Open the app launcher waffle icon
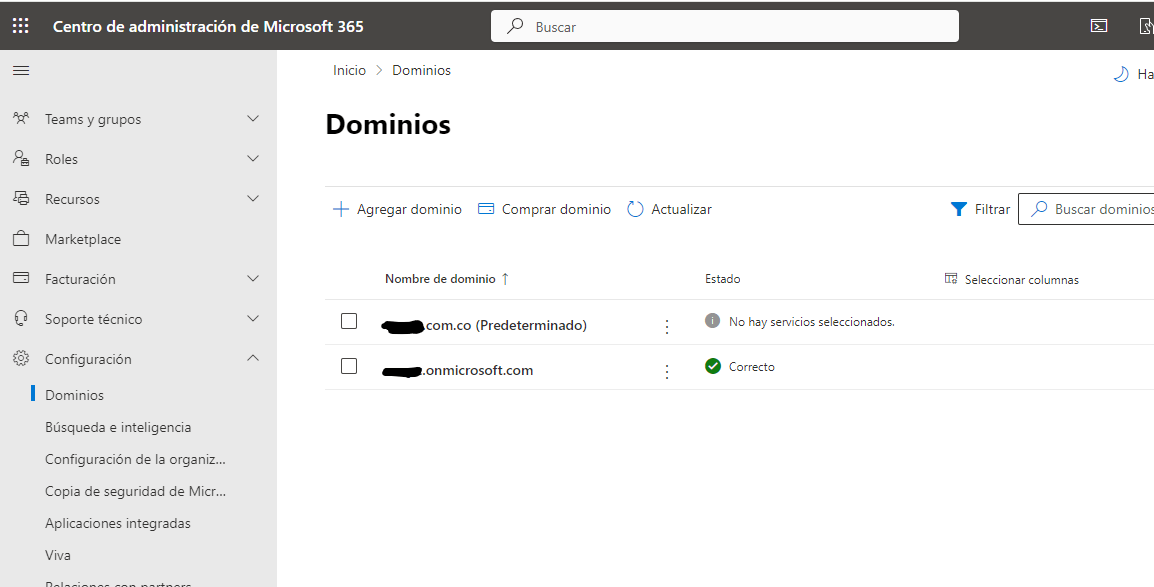The width and height of the screenshot is (1154, 587). tap(21, 26)
